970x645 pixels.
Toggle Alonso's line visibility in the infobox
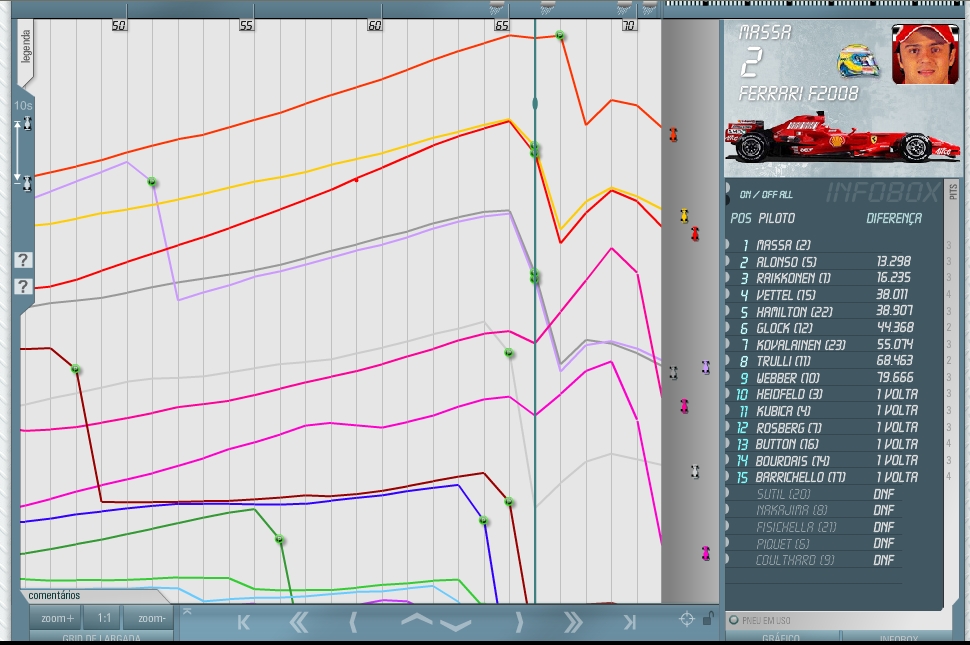pyautogui.click(x=729, y=262)
